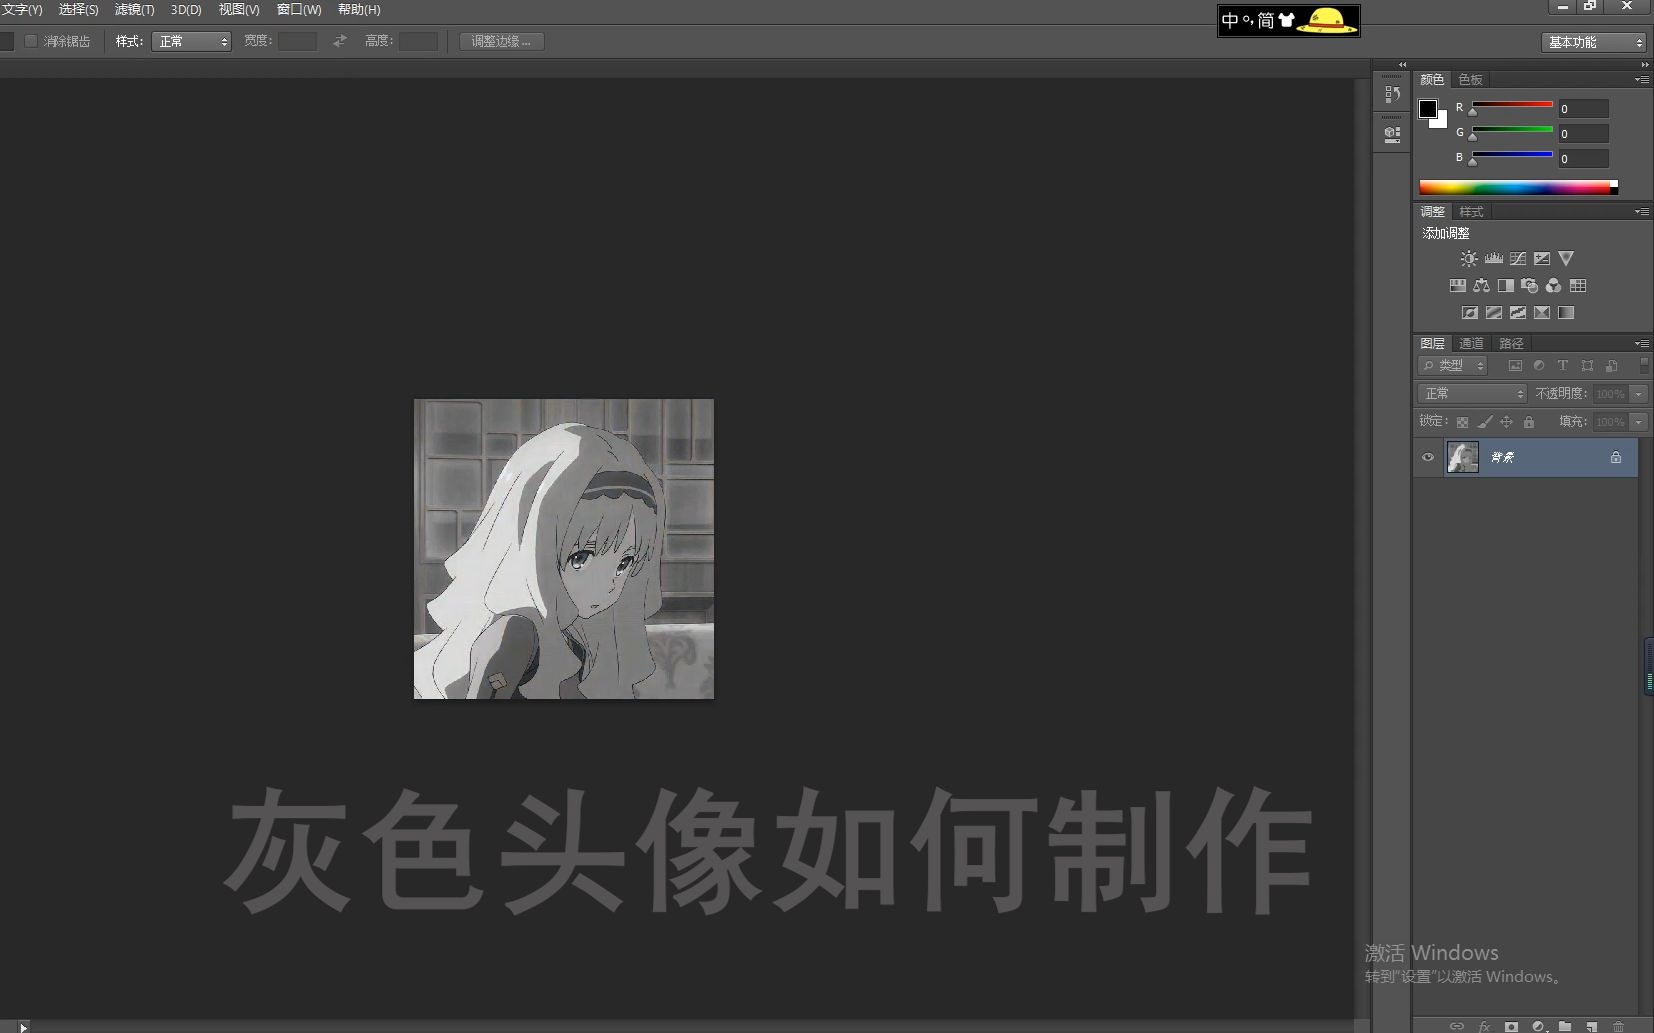Viewport: 1654px width, 1033px height.
Task: Toggle layer filtering on/off switch
Action: 1644,366
